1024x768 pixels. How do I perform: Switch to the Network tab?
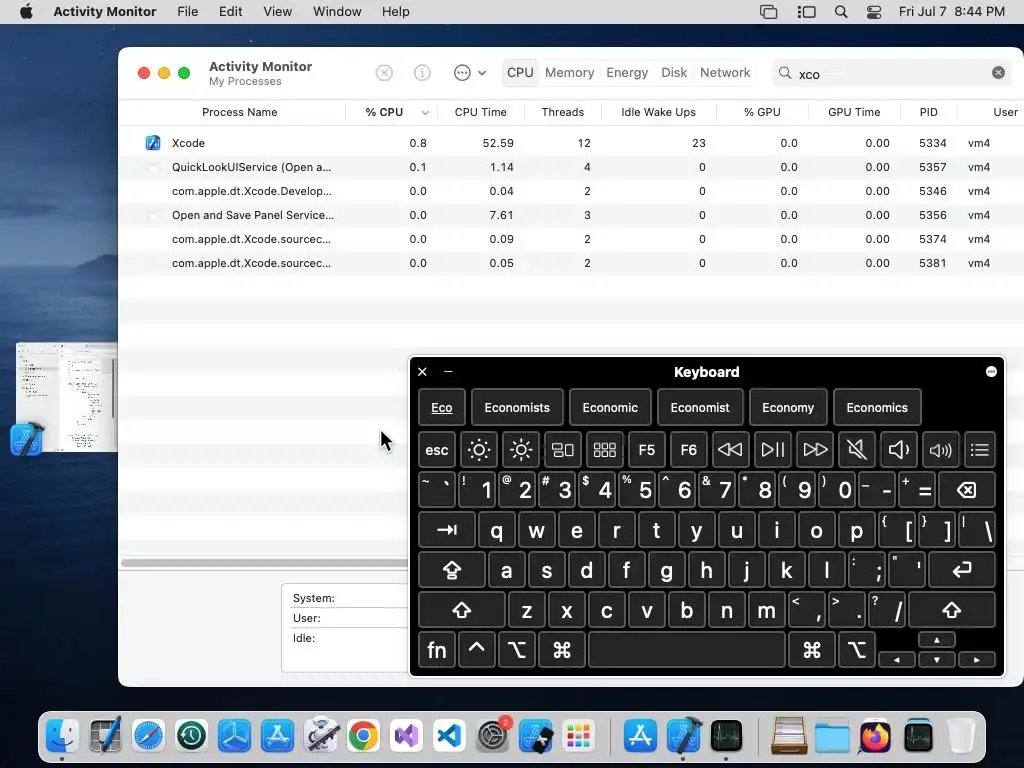point(725,72)
